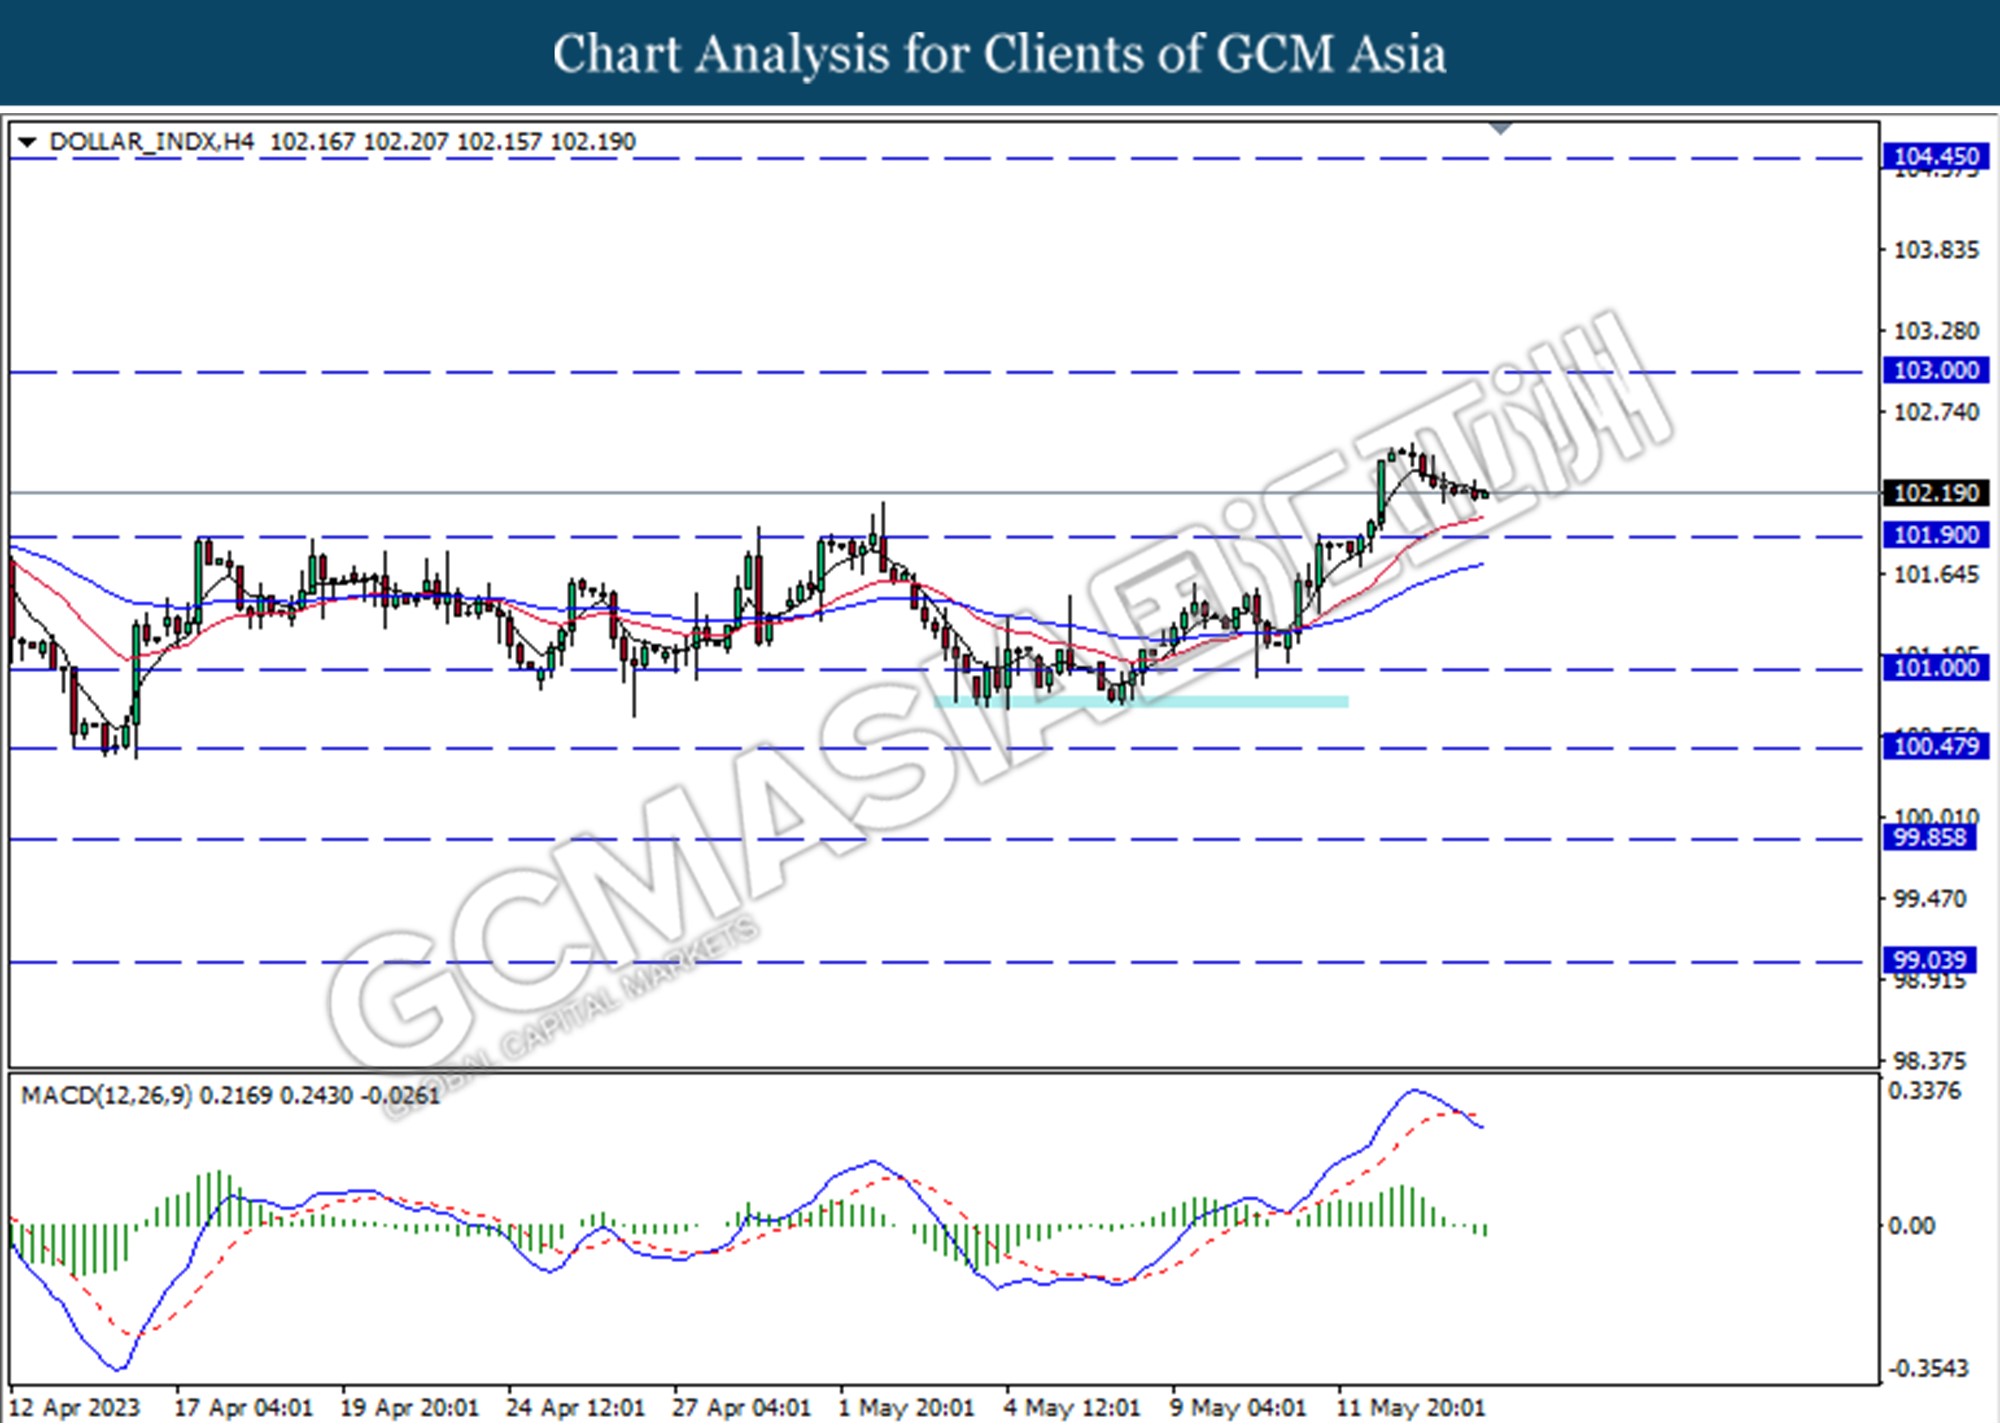Open the chart menu triangle beside DOLLAR_INDX

pyautogui.click(x=27, y=142)
